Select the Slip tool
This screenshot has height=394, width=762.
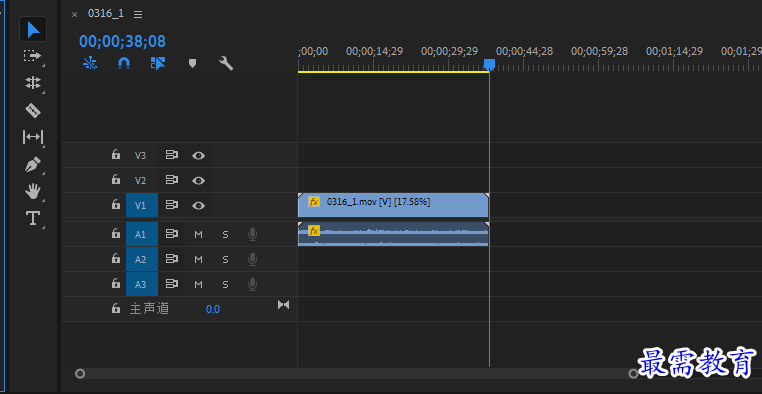point(33,137)
